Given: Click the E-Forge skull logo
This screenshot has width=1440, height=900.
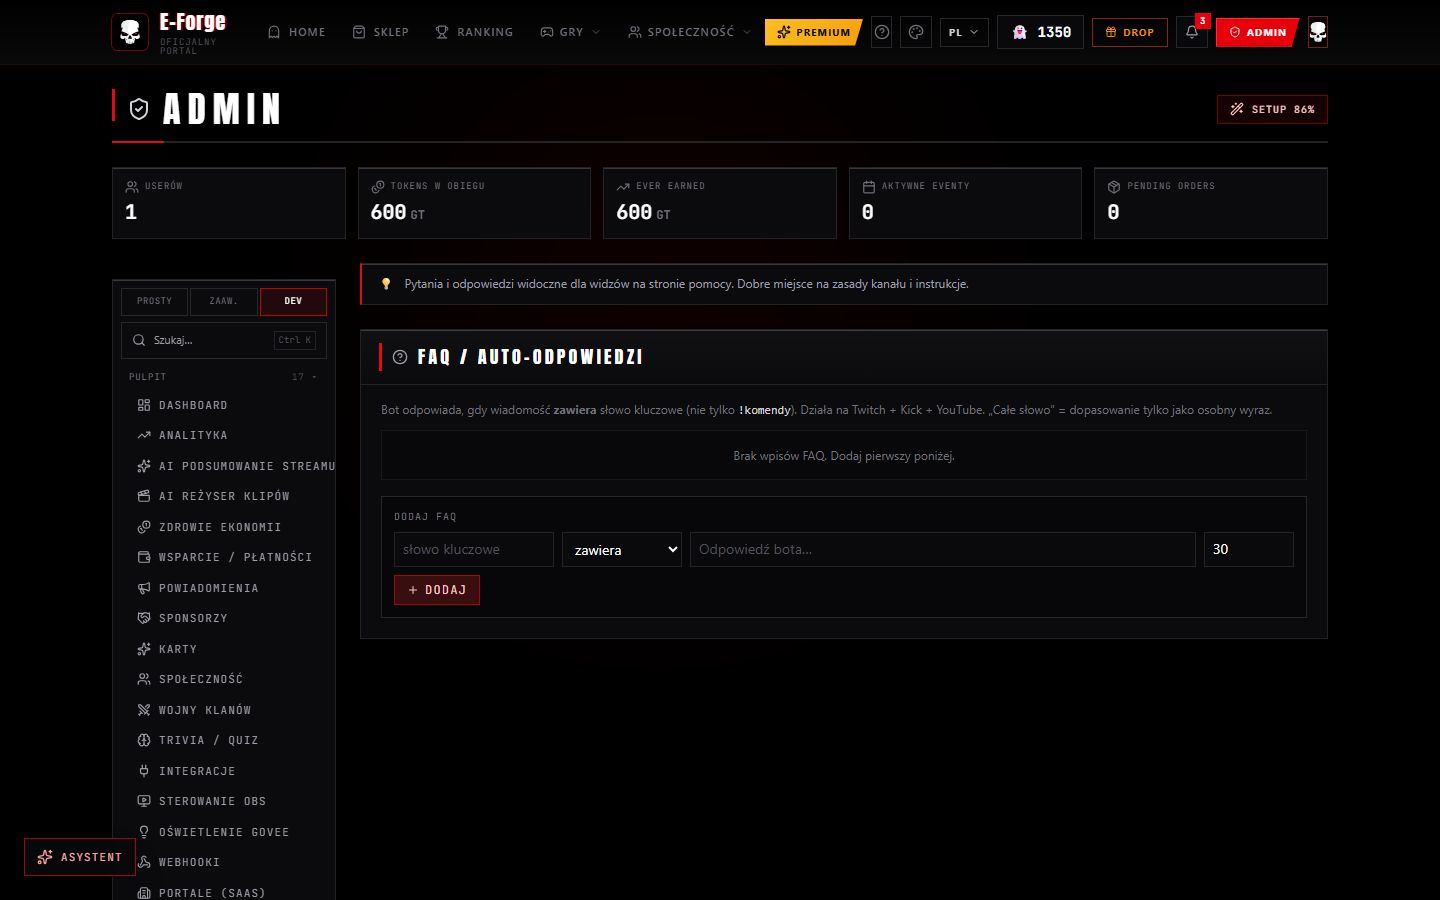Looking at the screenshot, I should 130,32.
